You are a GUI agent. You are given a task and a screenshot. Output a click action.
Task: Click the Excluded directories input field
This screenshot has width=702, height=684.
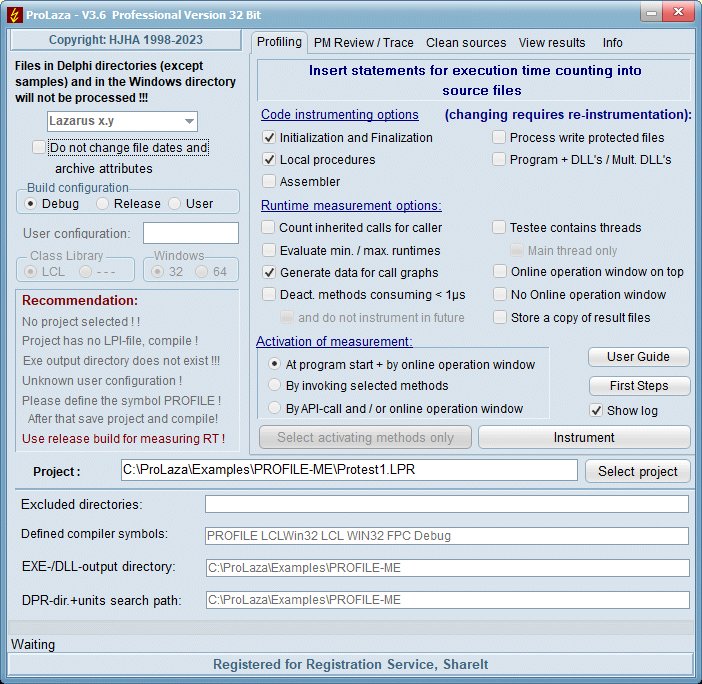446,504
